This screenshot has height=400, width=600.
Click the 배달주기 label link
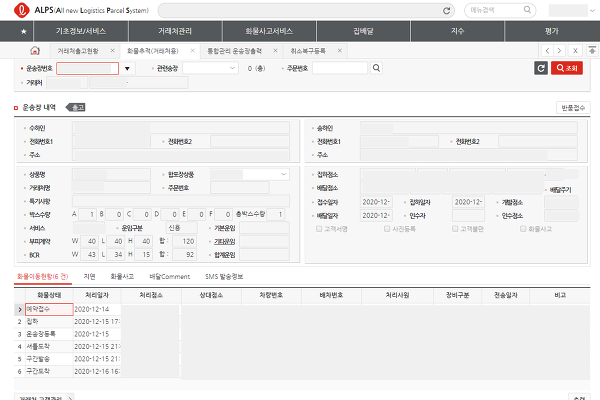pos(560,190)
